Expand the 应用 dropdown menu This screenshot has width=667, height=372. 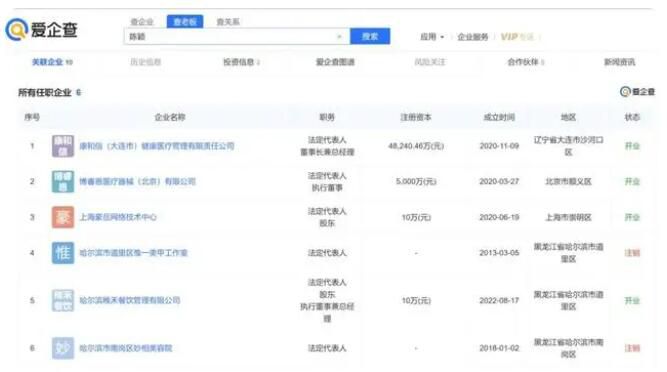point(432,37)
